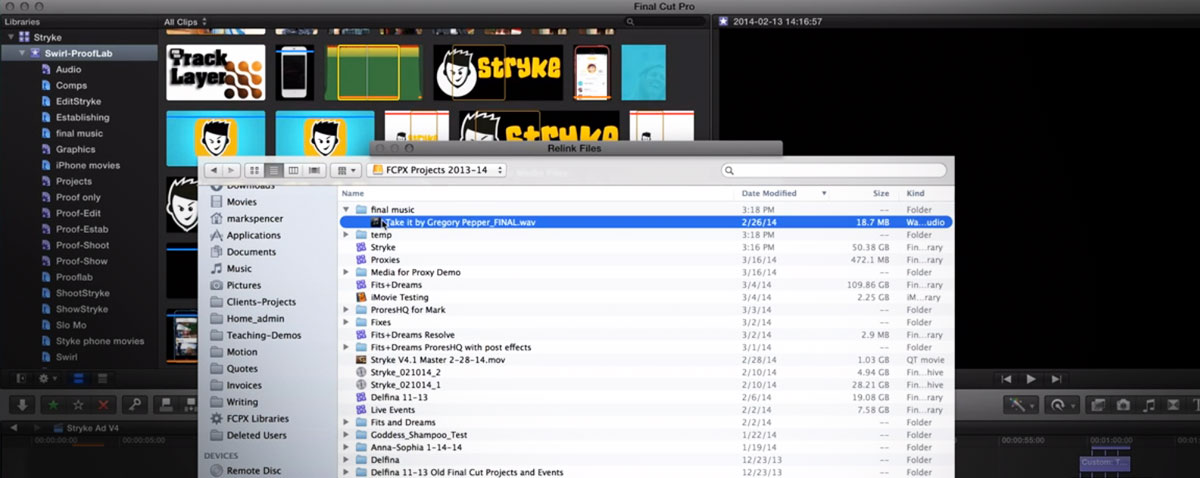This screenshot has height=478, width=1200.
Task: Select Take it by Gregory Pepper_FINAL.wav file
Action: tap(646, 222)
